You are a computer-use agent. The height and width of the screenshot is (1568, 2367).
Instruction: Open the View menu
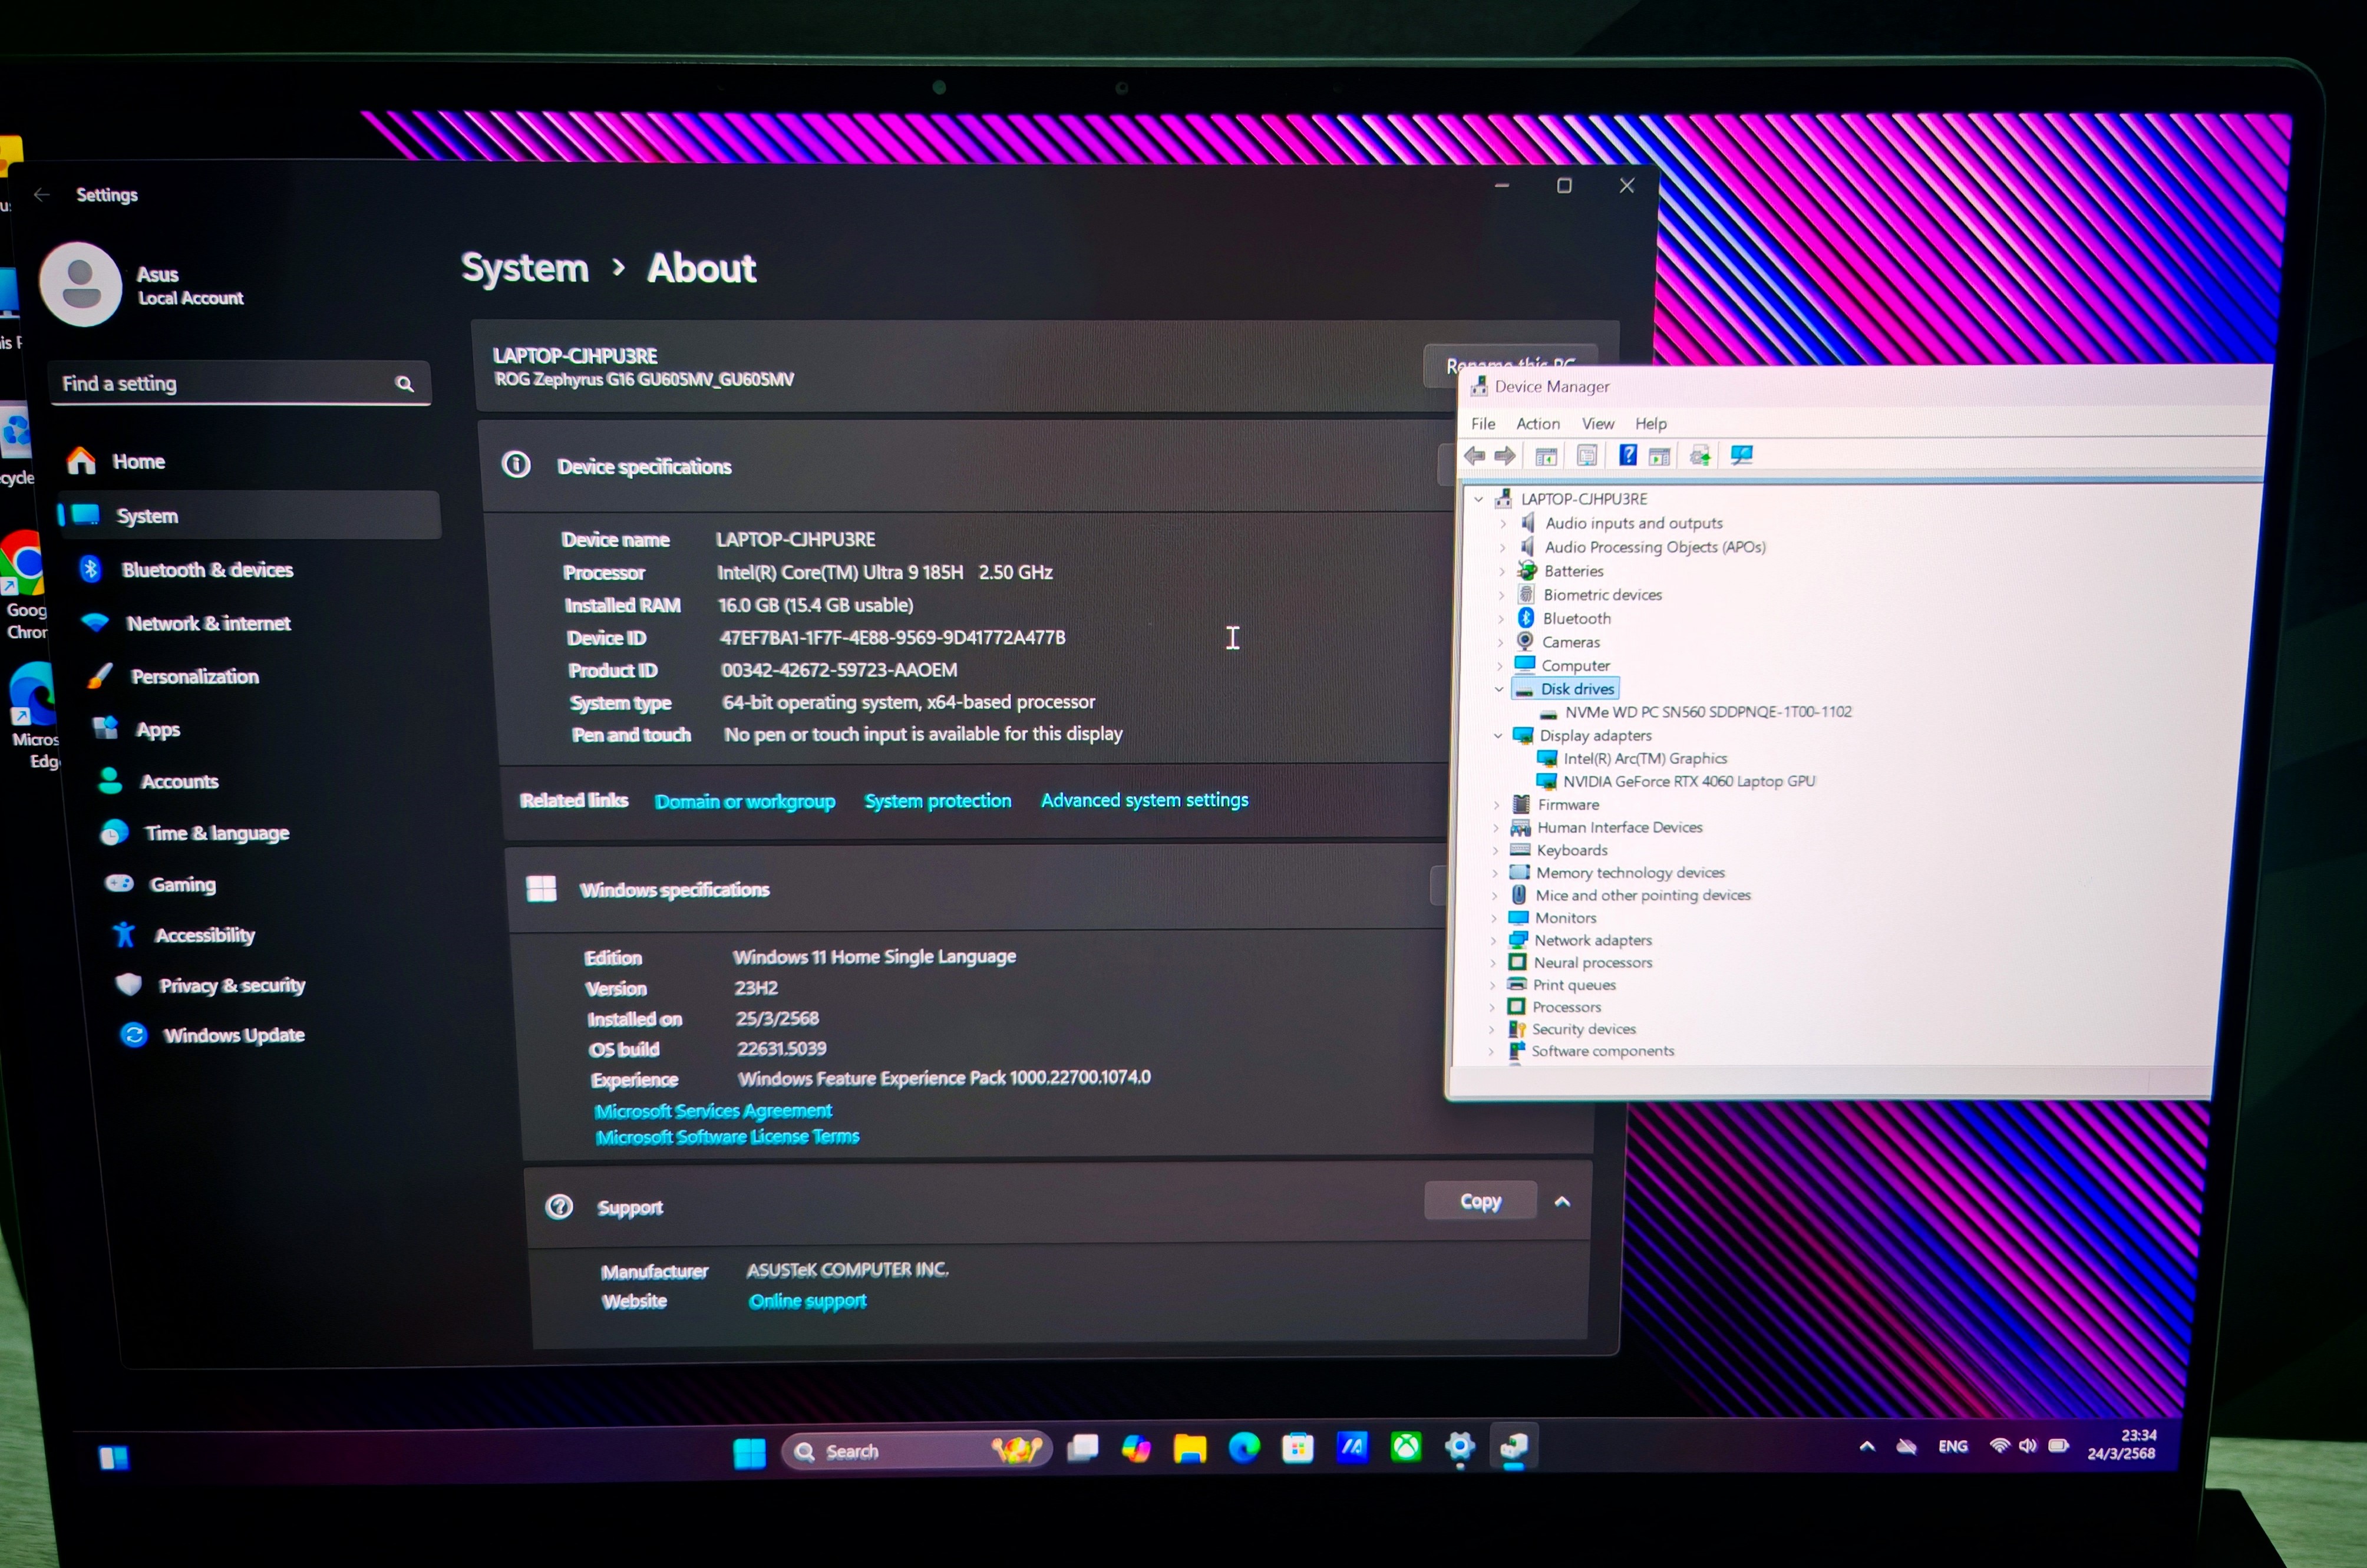[1597, 424]
